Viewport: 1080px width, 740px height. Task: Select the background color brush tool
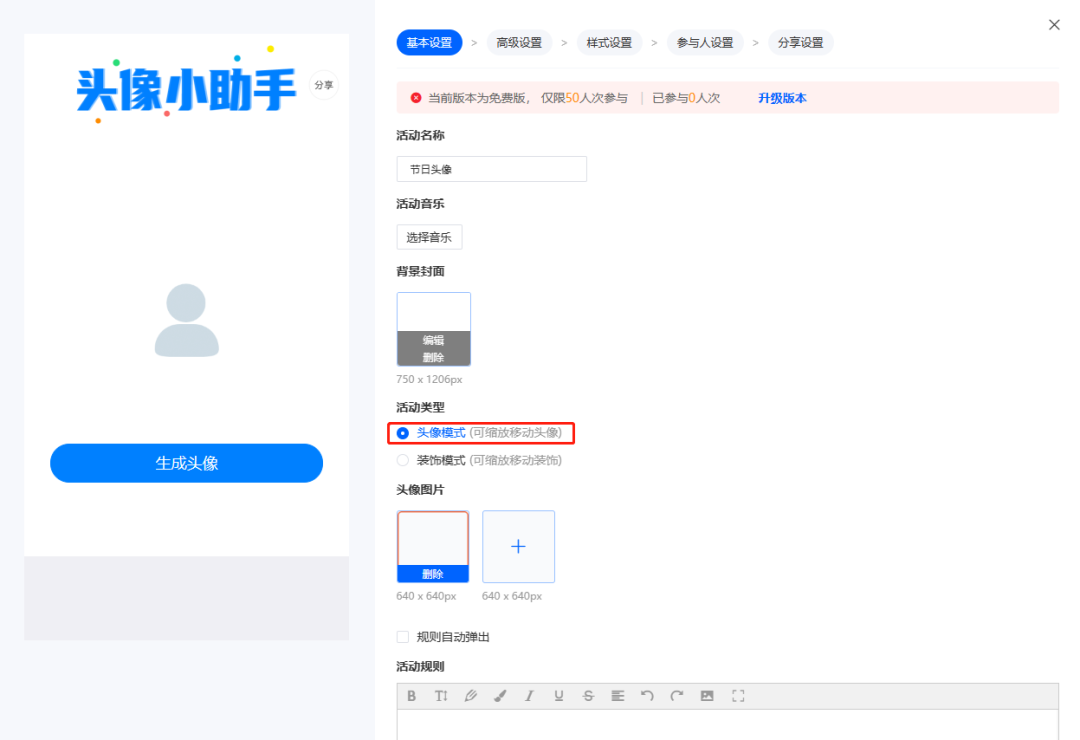pyautogui.click(x=500, y=696)
